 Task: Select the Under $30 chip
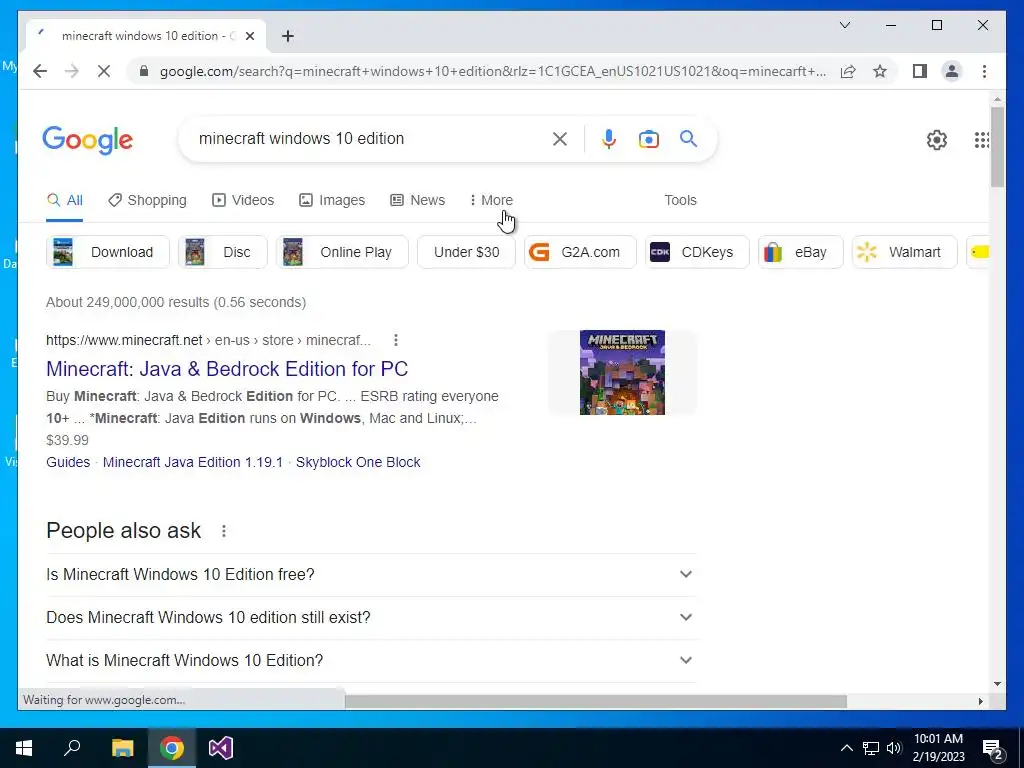466,252
